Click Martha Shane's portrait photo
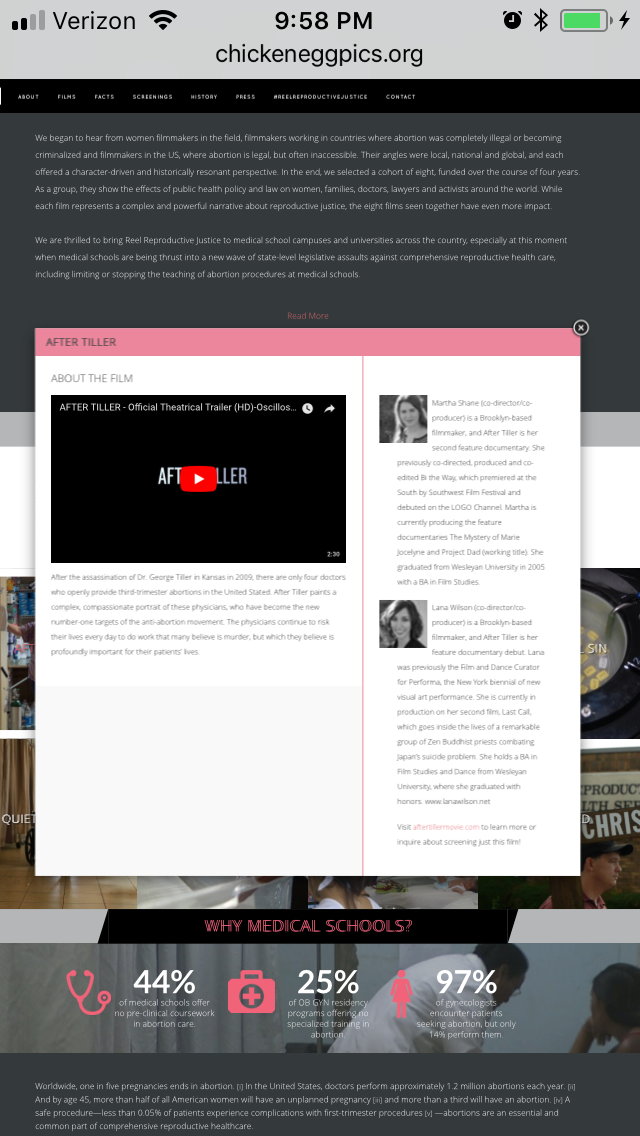 [403, 419]
